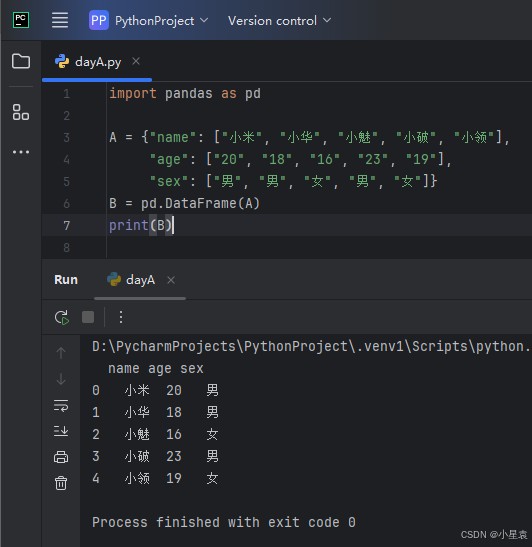Open more run options vertical dots
The height and width of the screenshot is (547, 532).
[121, 317]
